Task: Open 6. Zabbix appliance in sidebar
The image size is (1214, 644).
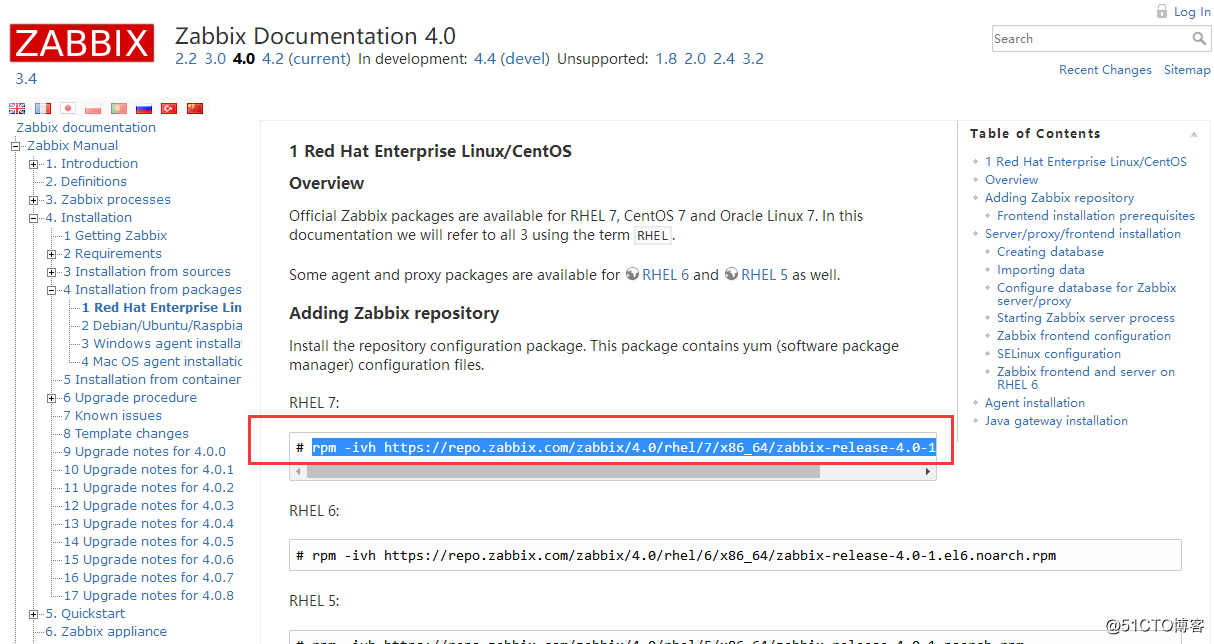Action: point(106,632)
